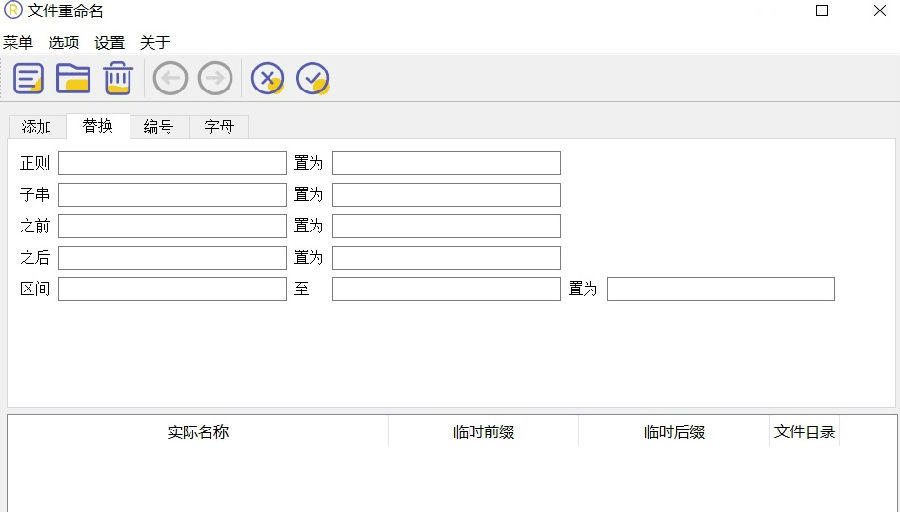Open the 关于 menu
Viewport: 900px width, 532px height.
pyautogui.click(x=155, y=43)
